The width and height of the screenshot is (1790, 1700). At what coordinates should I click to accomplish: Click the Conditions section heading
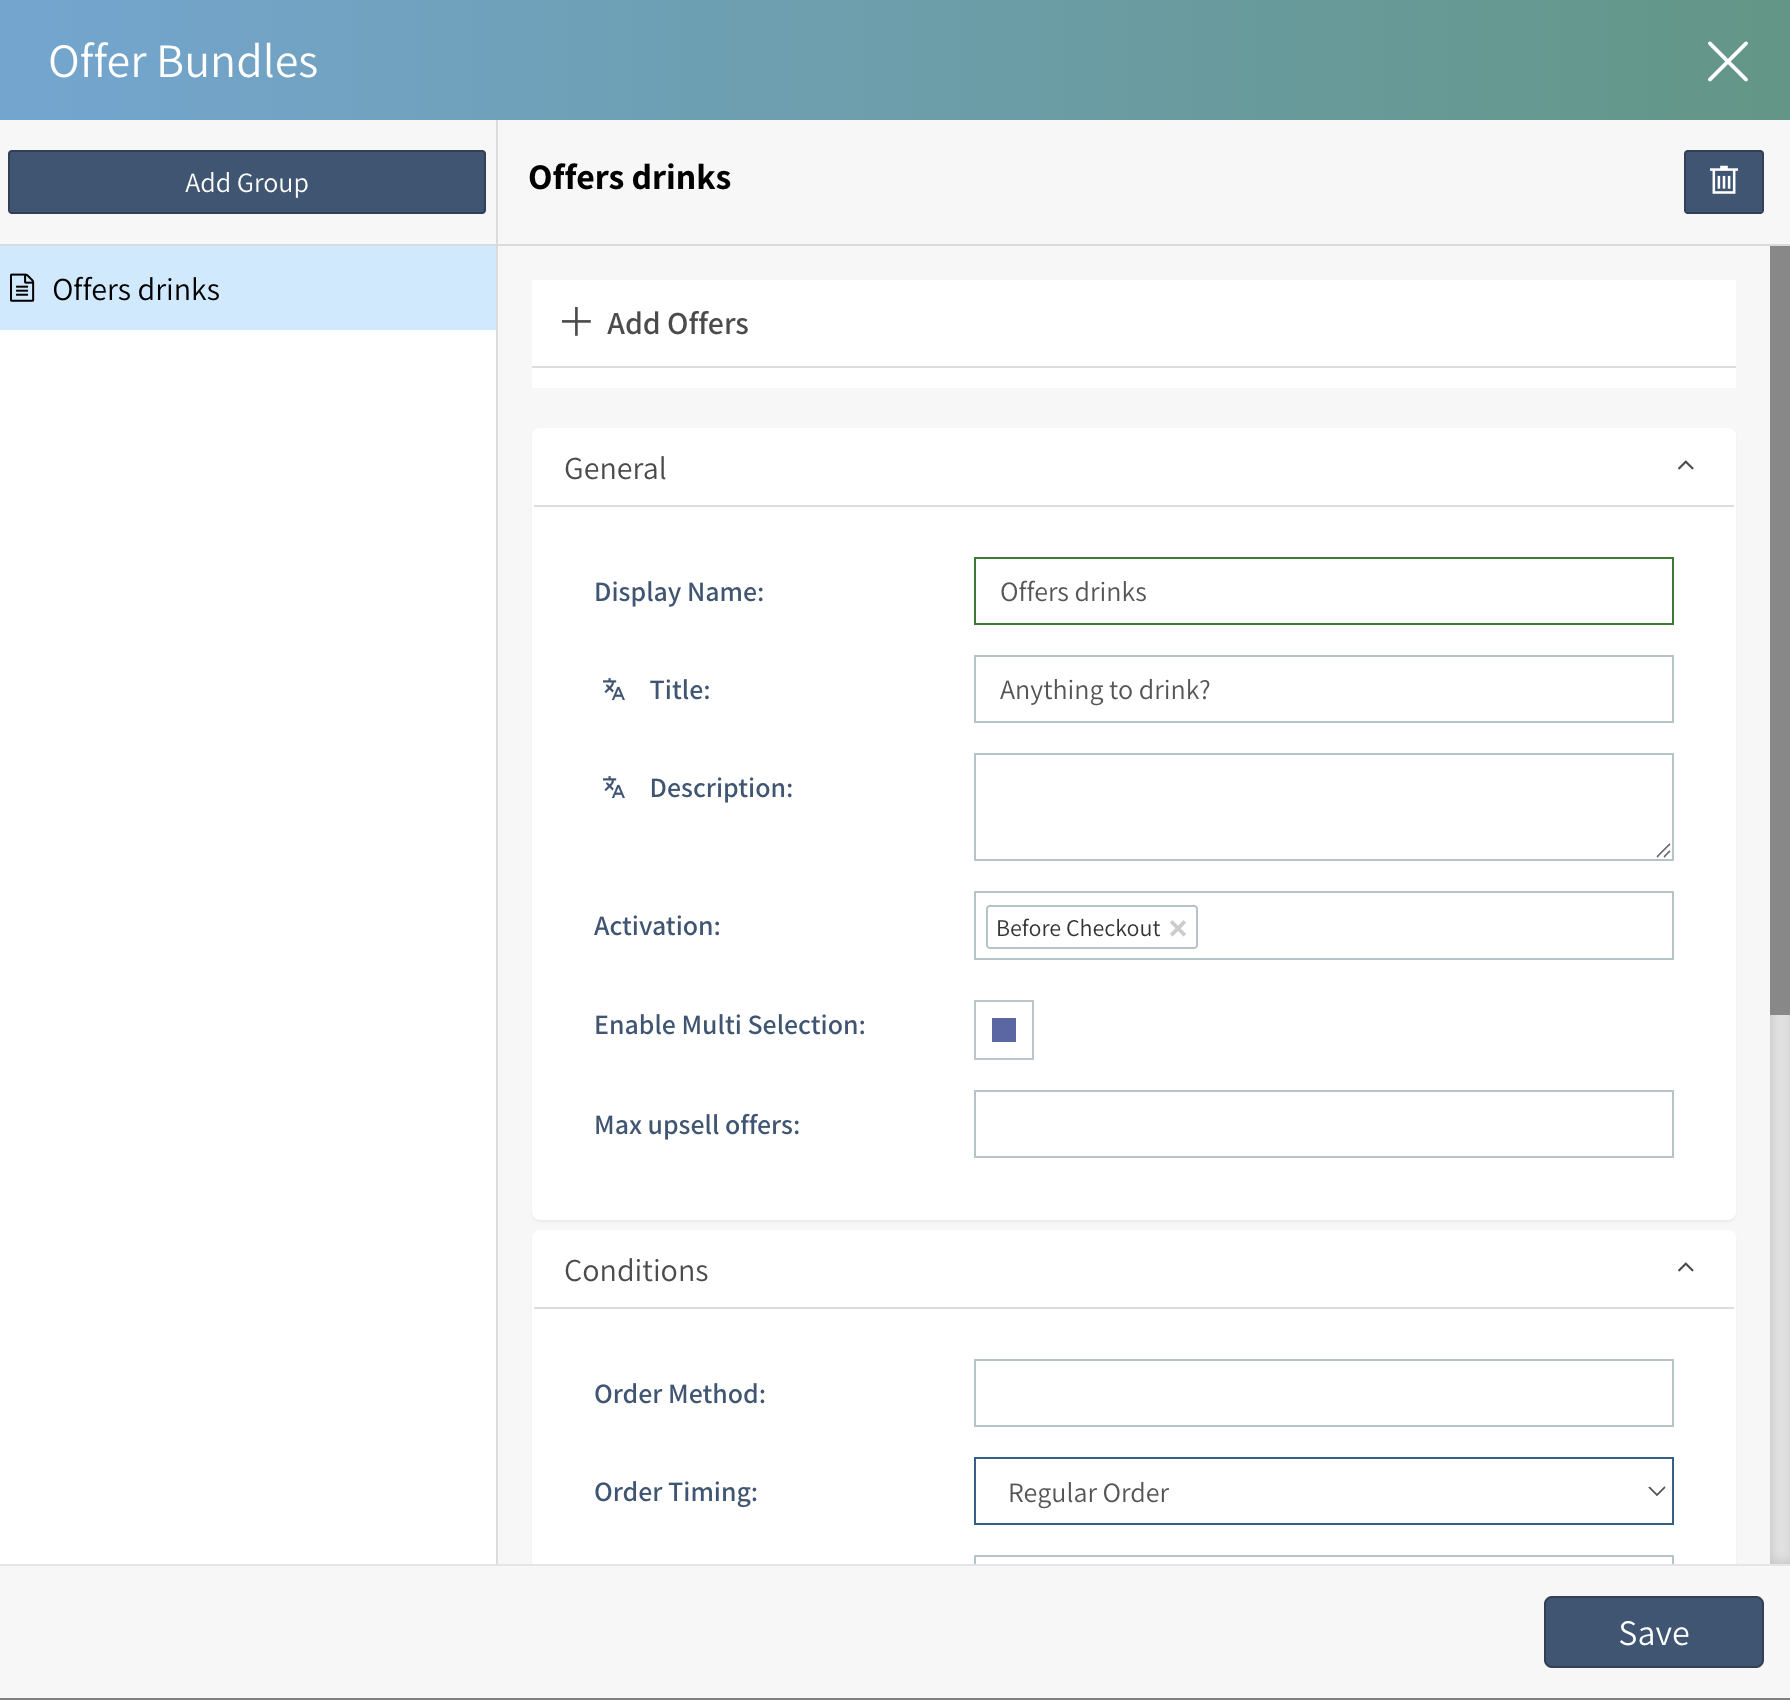(x=636, y=1270)
